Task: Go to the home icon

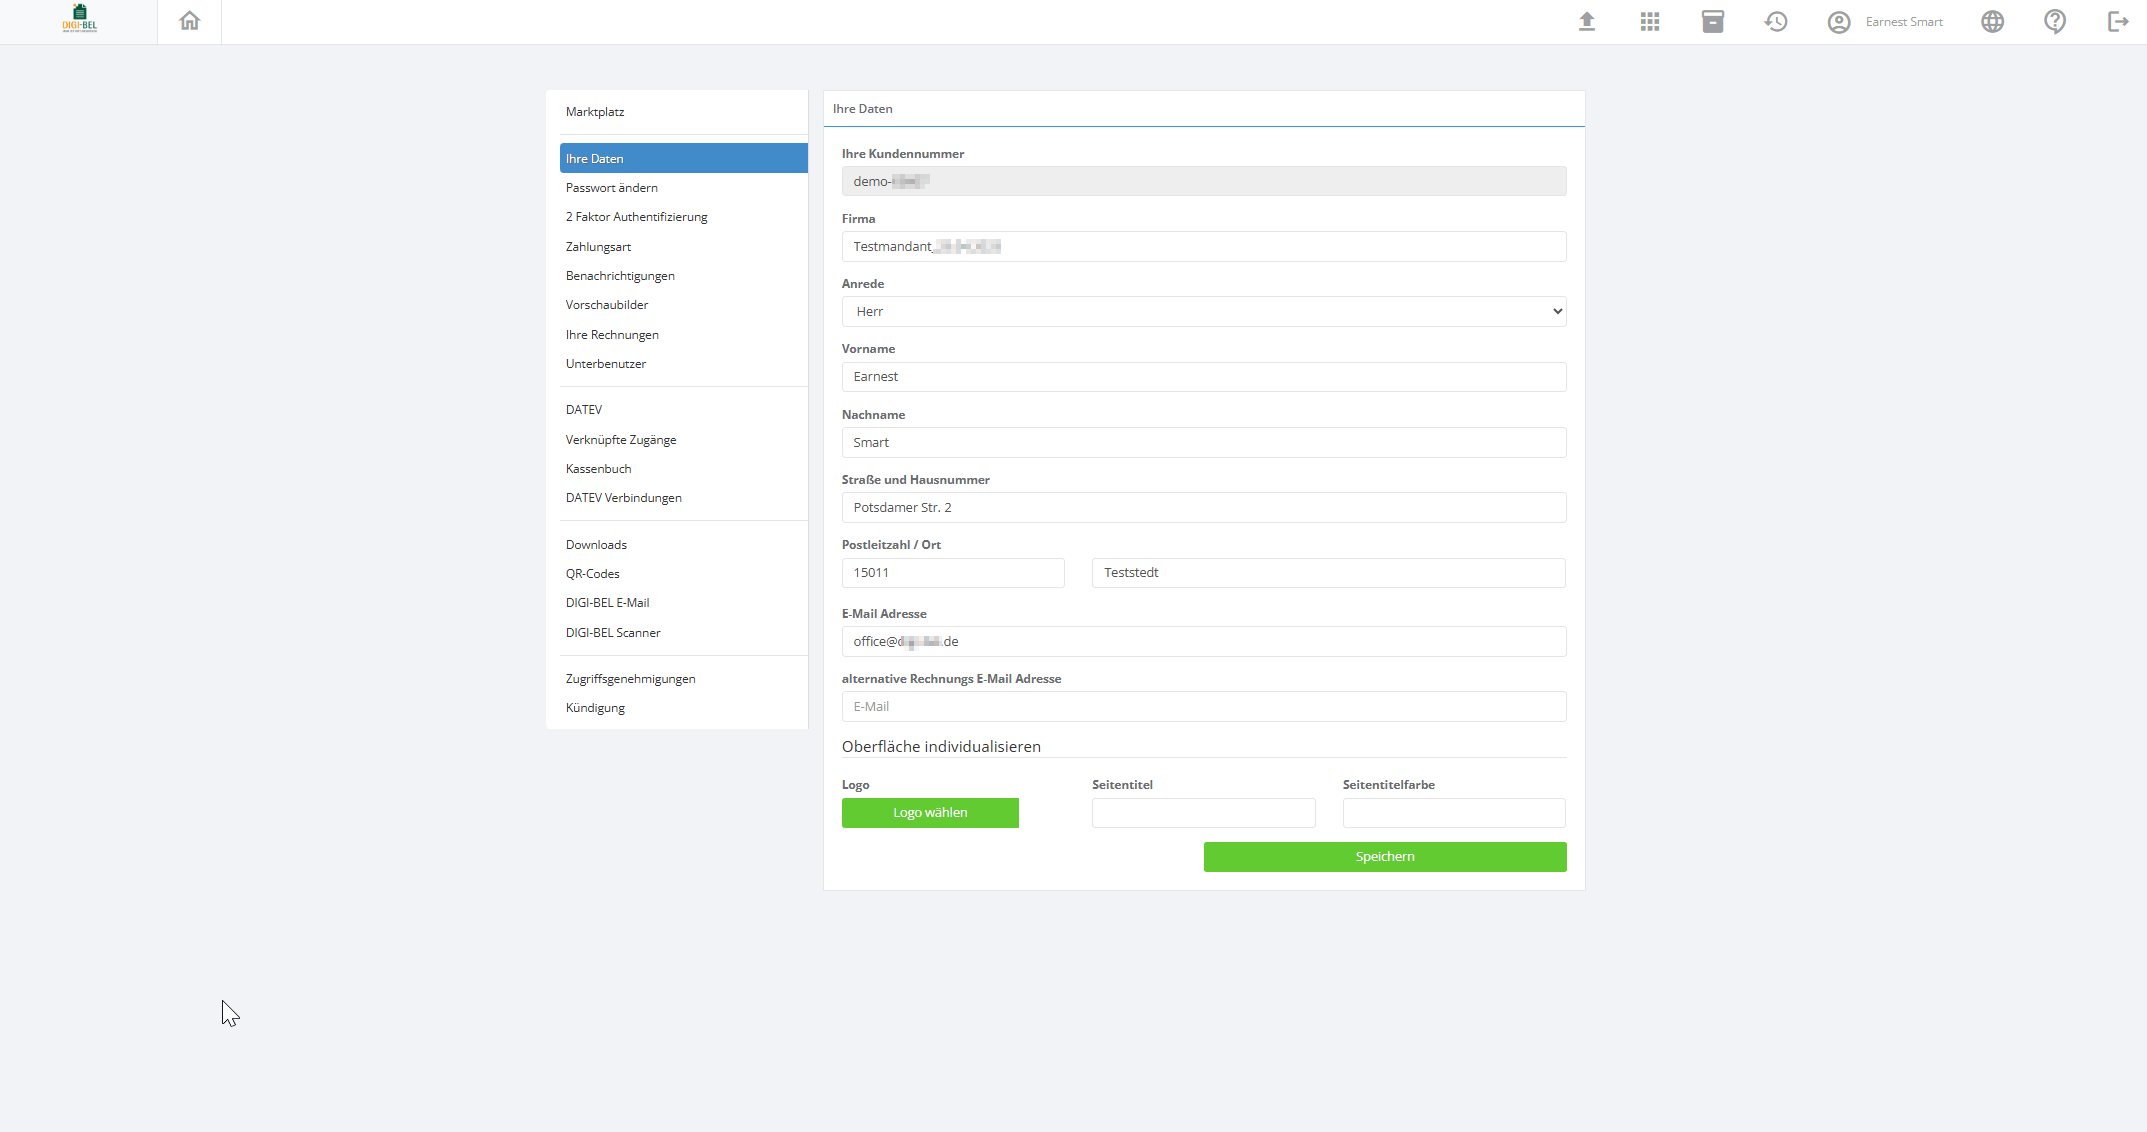Action: pos(189,21)
